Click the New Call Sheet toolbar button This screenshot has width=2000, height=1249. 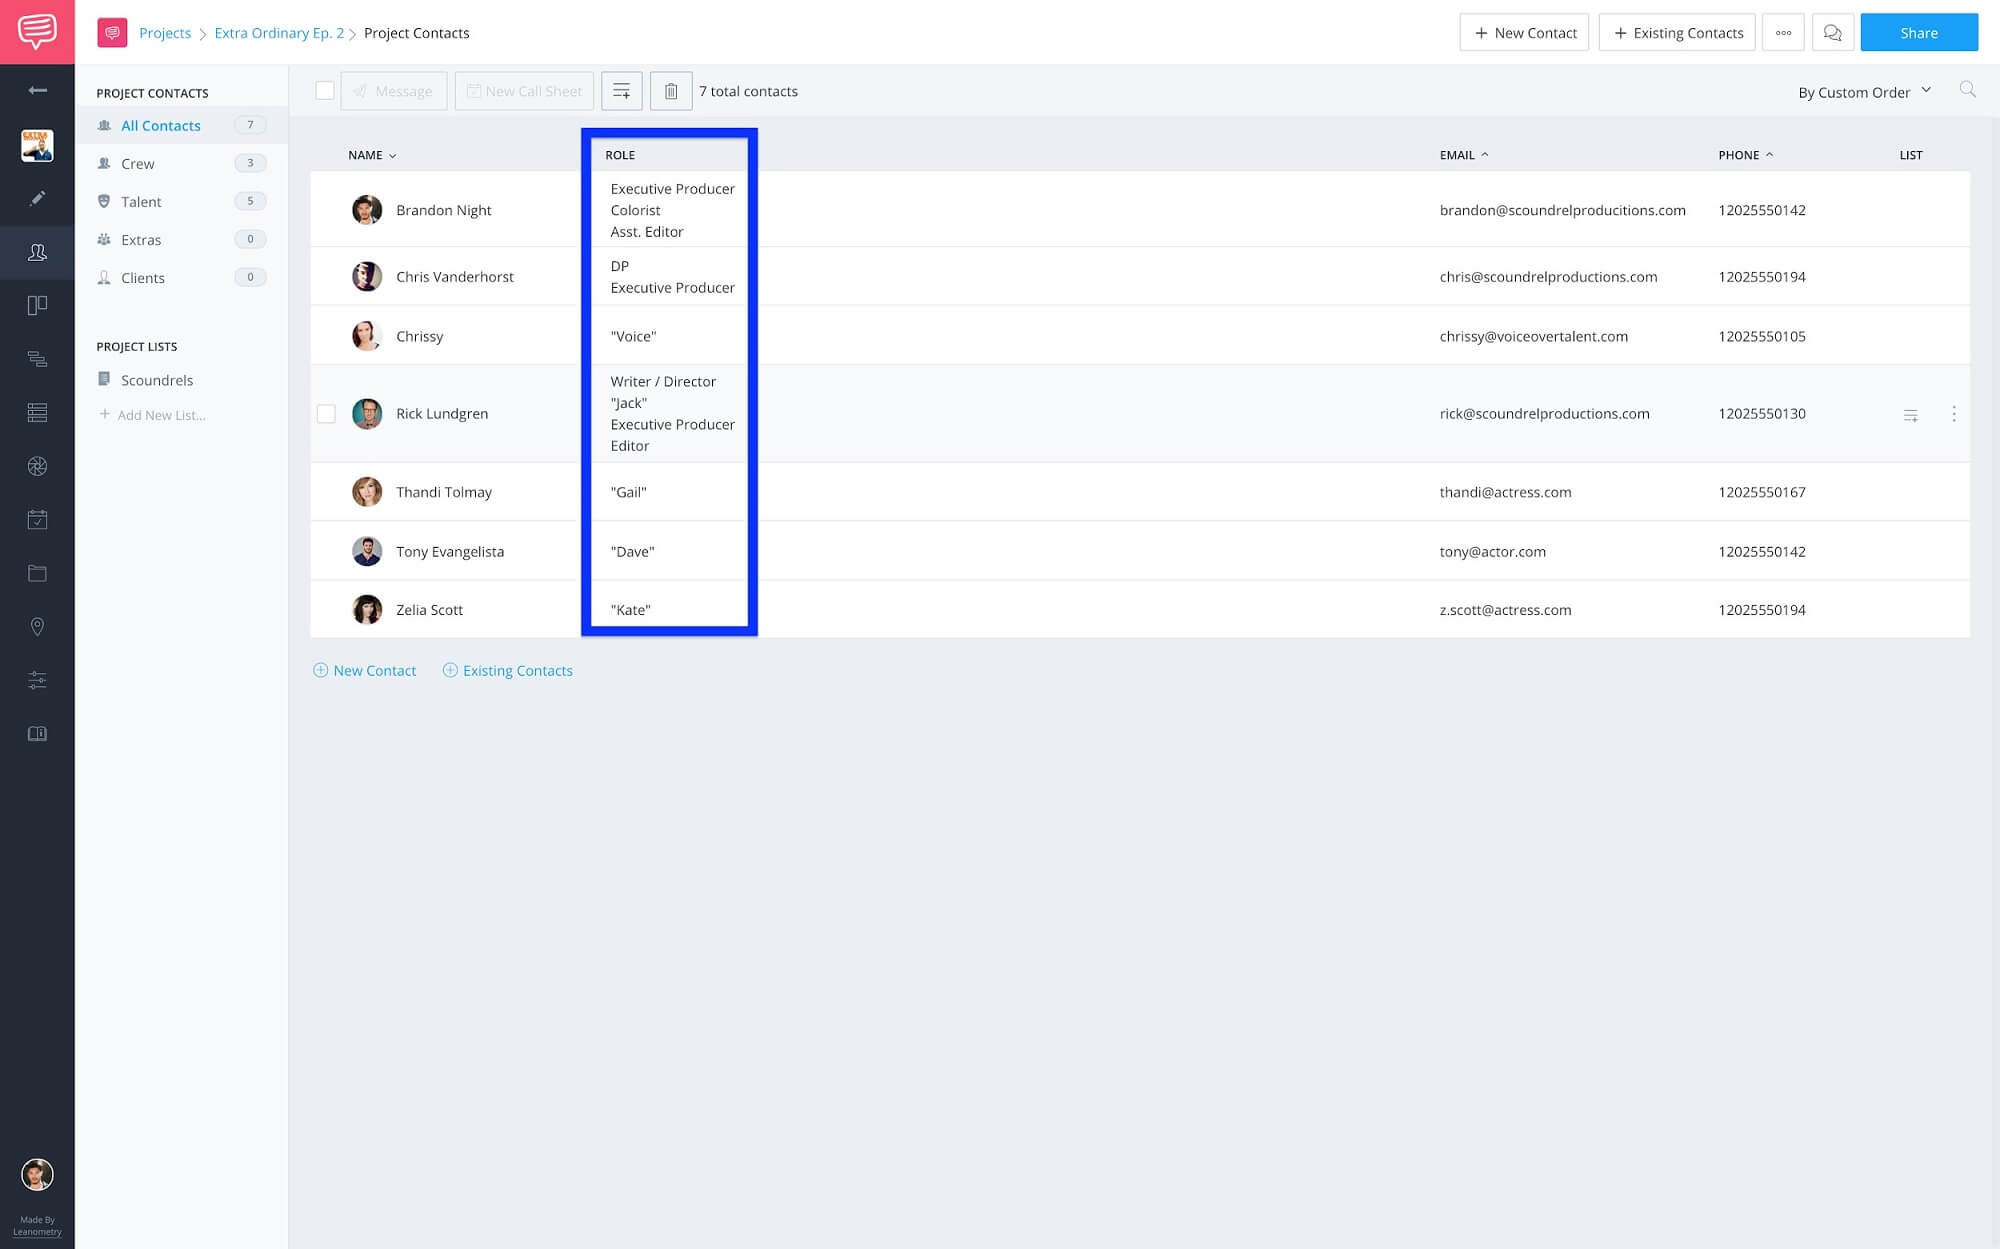(524, 91)
